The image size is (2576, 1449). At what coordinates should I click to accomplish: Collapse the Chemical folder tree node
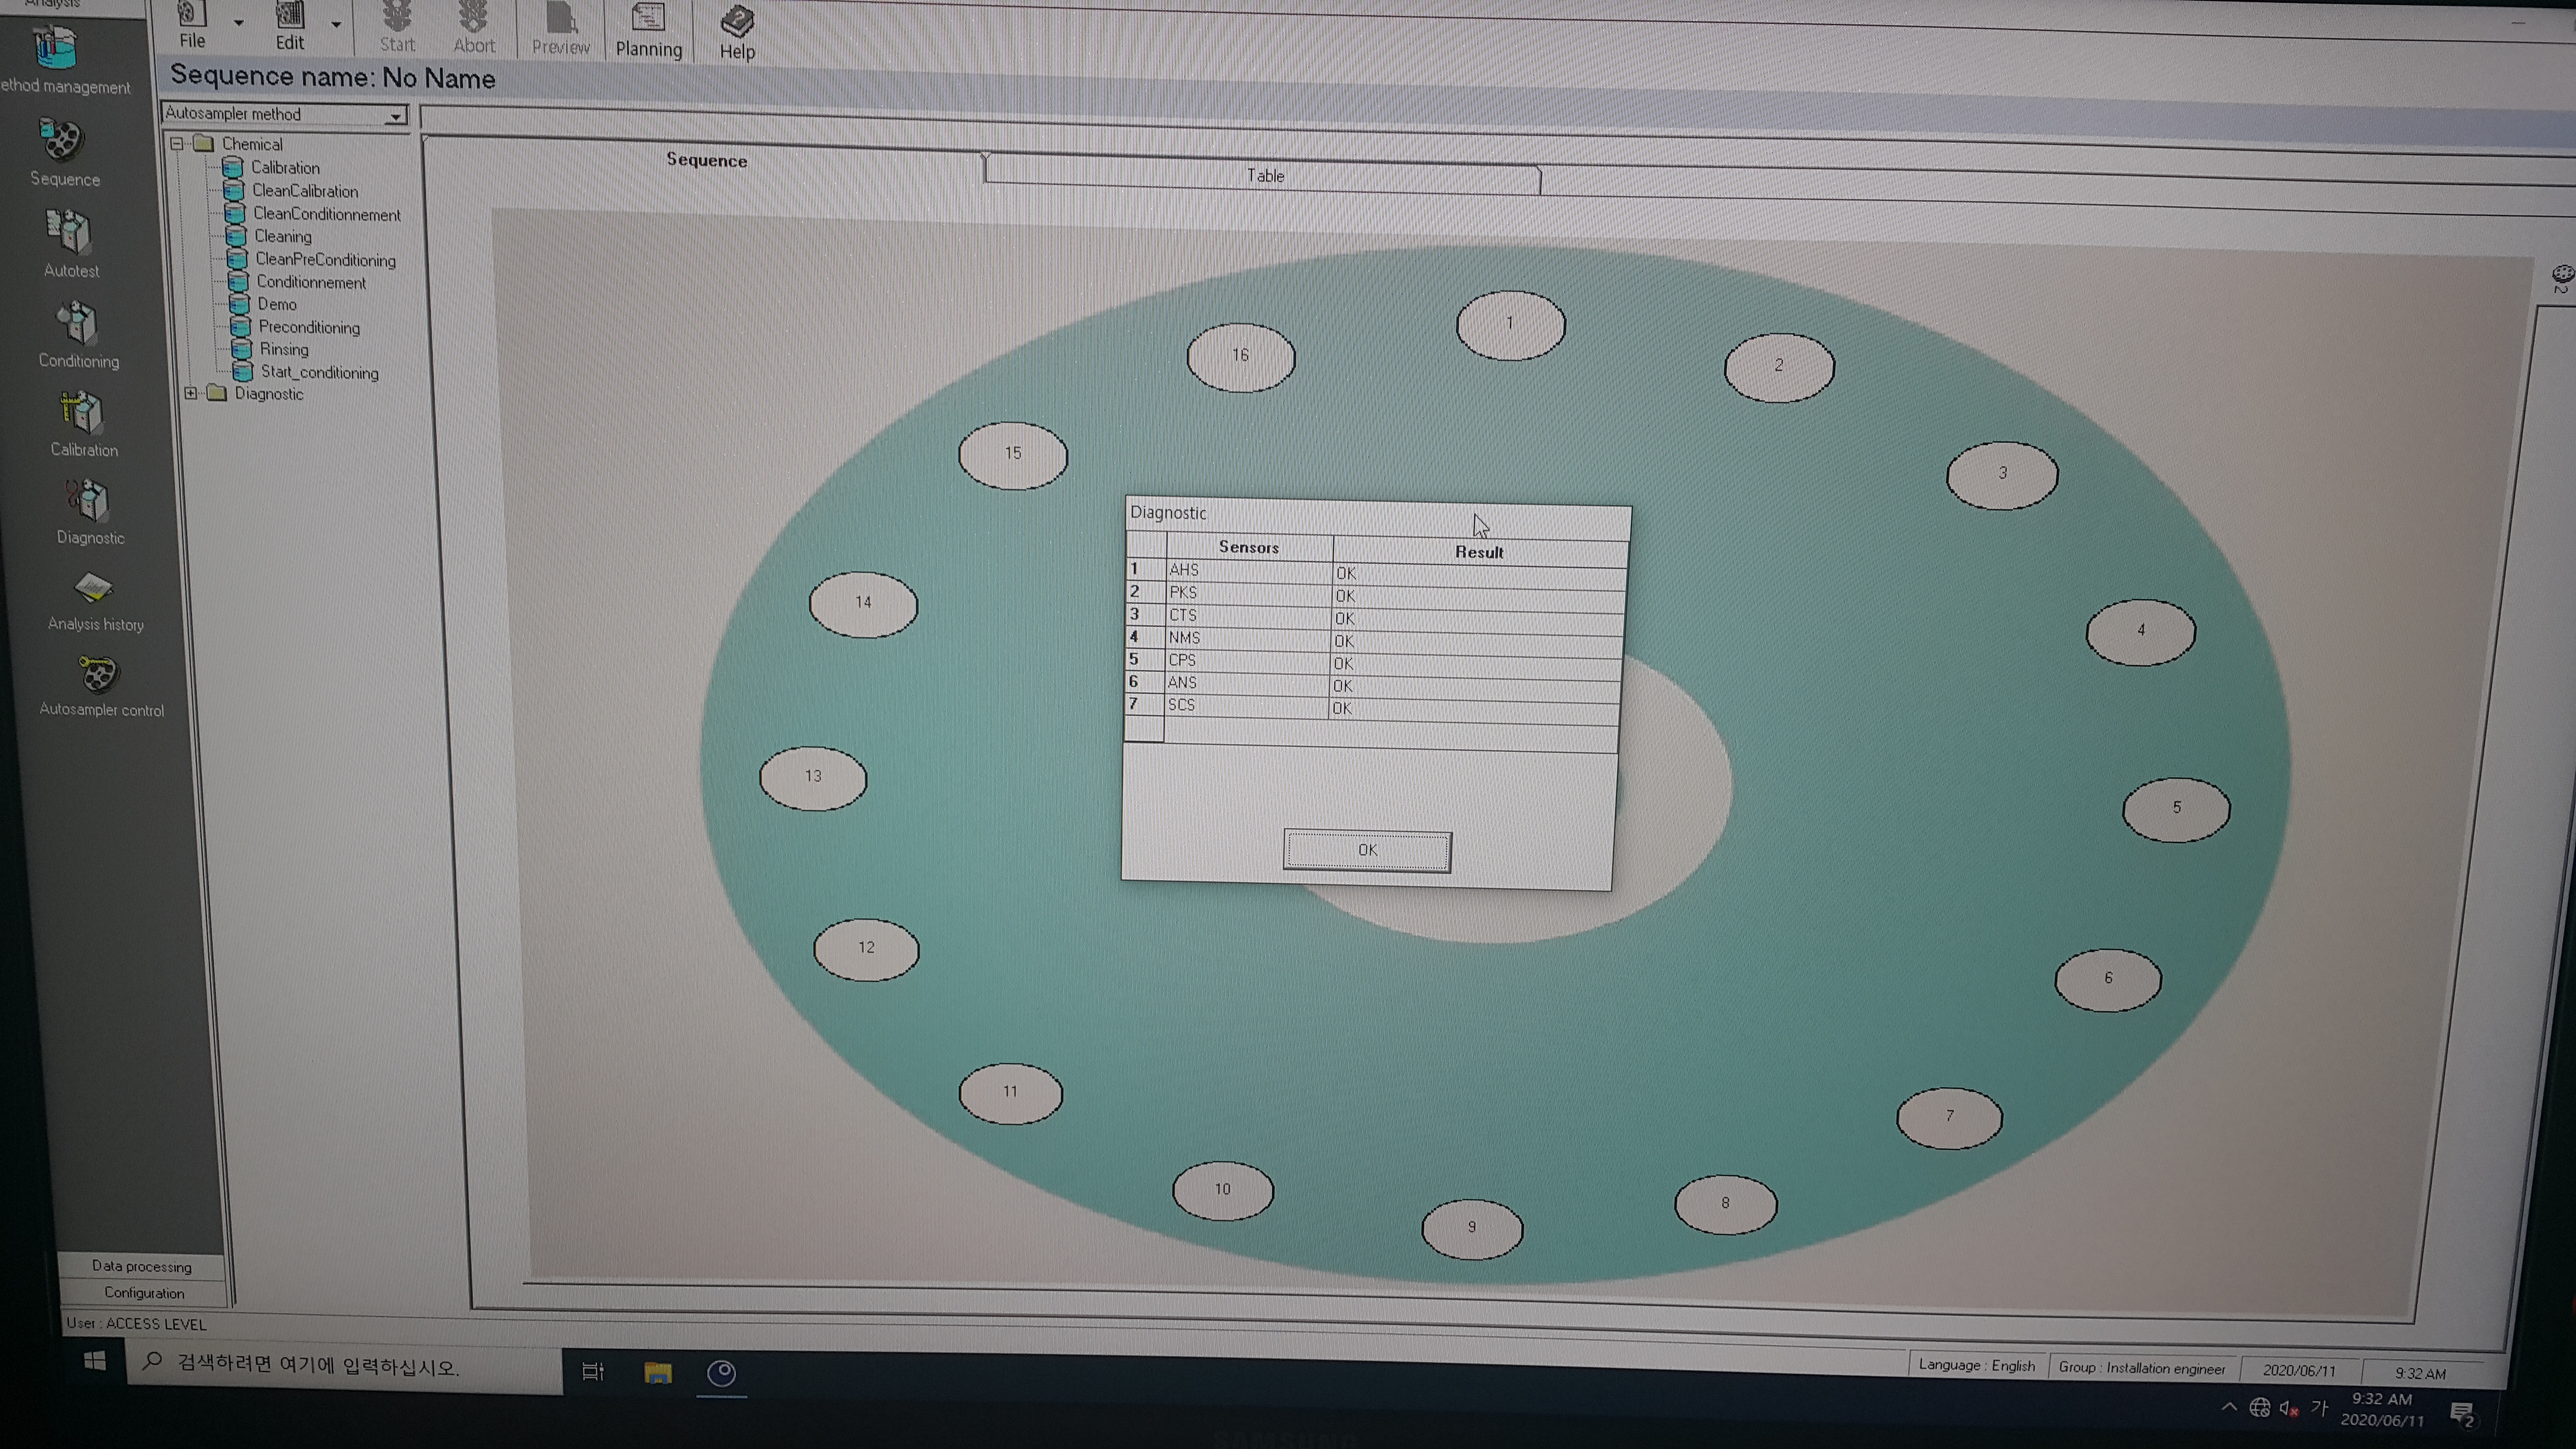tap(177, 143)
